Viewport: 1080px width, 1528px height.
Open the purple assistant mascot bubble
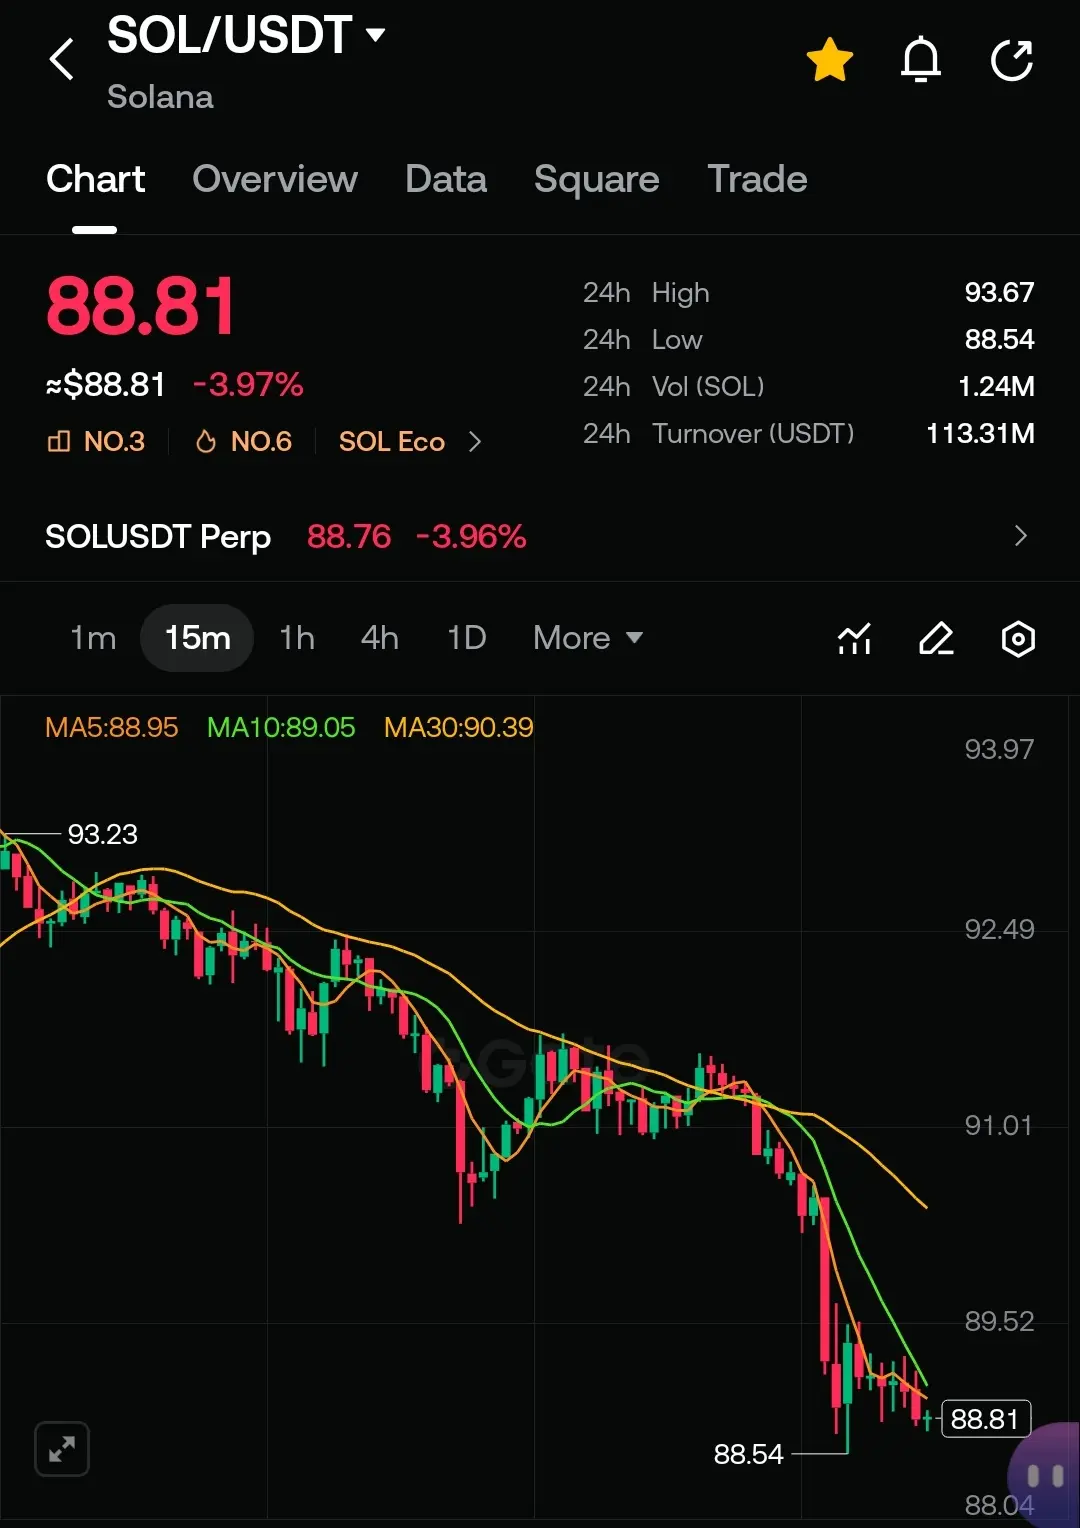click(x=1045, y=1474)
